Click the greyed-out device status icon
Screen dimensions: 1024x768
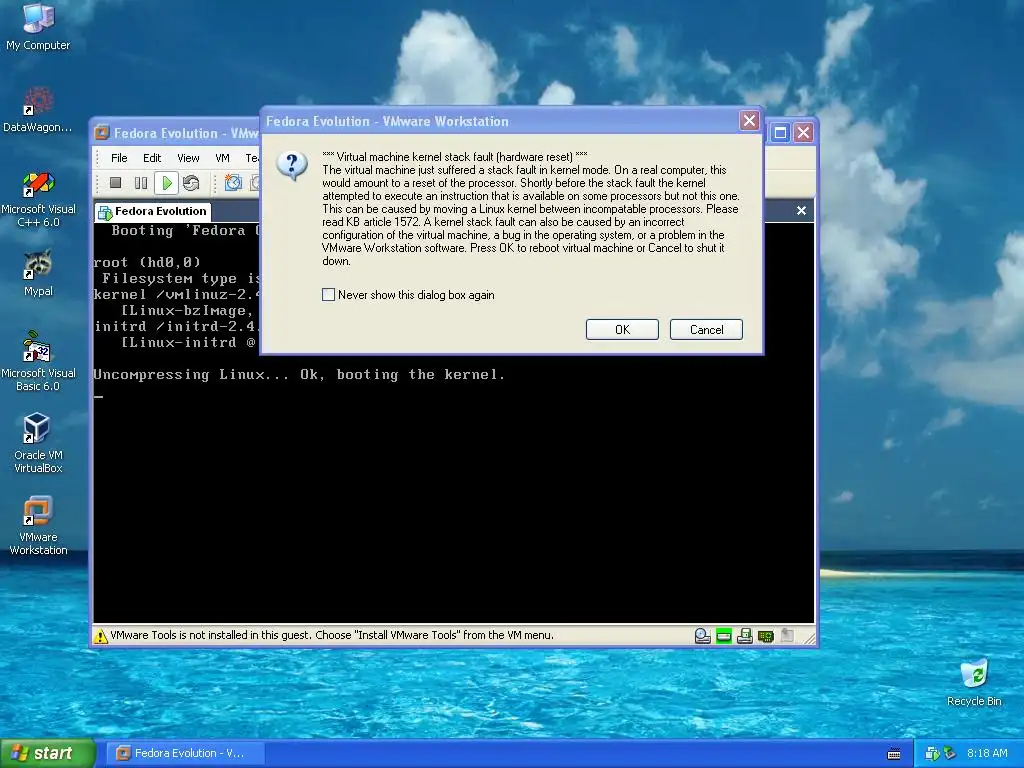787,635
